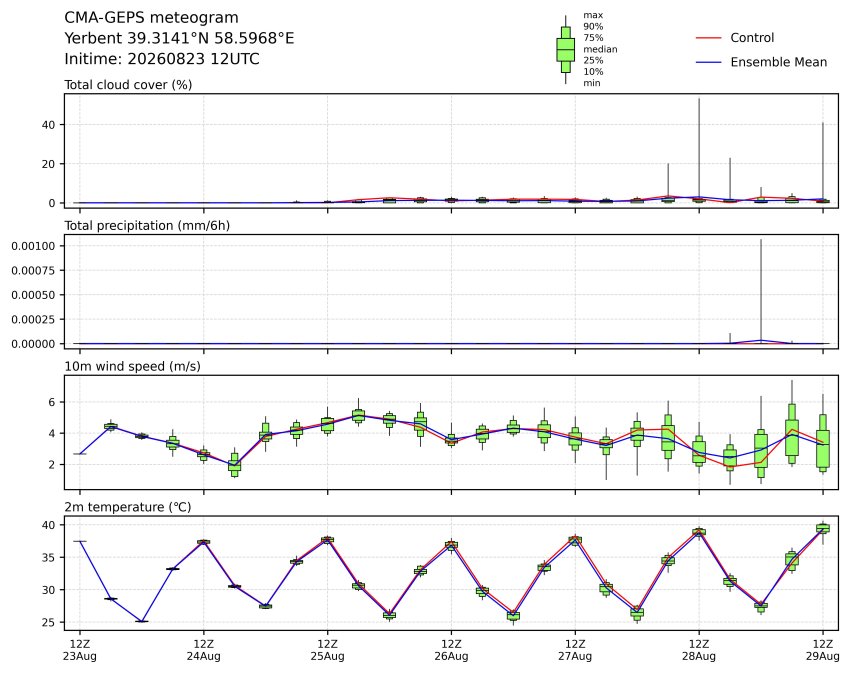Click the '0.00050' precipitation axis tick

click(33, 295)
